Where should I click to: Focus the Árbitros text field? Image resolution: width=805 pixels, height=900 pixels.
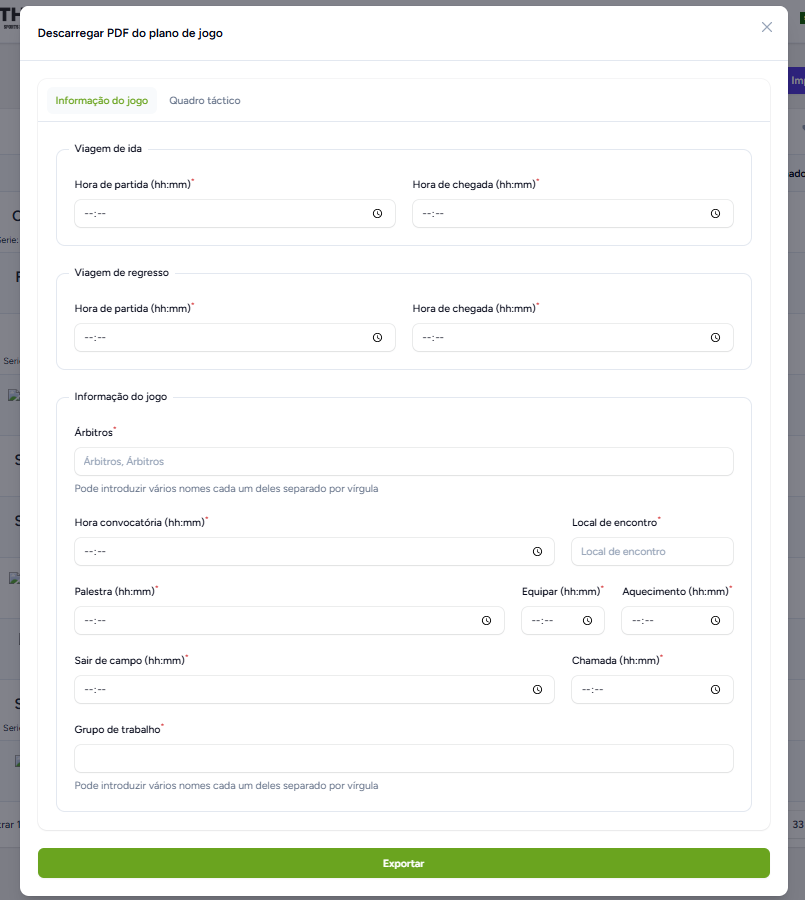click(x=404, y=461)
